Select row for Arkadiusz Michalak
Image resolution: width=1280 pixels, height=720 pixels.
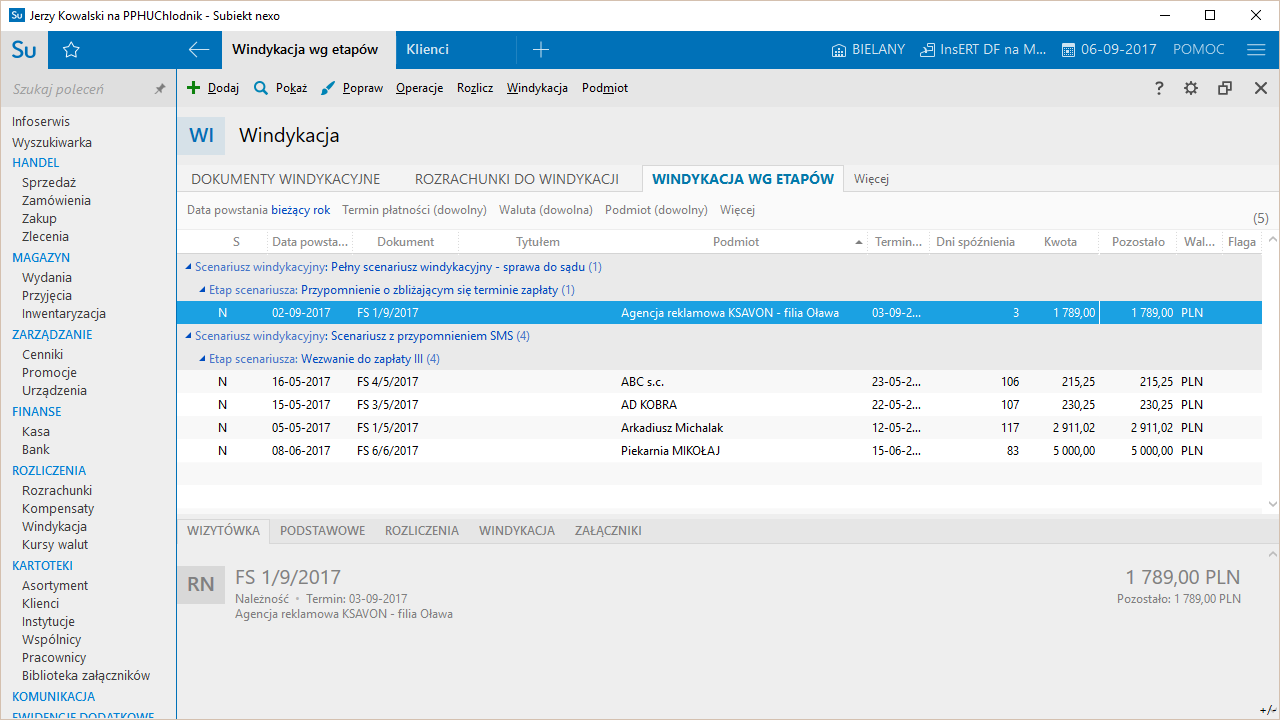point(719,428)
